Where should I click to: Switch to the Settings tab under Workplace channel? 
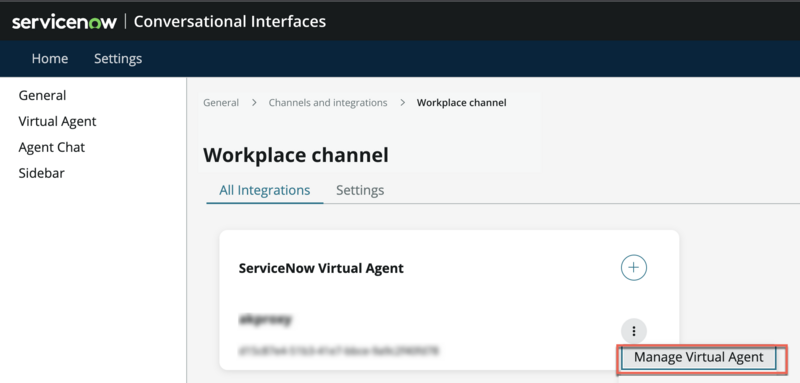point(360,190)
